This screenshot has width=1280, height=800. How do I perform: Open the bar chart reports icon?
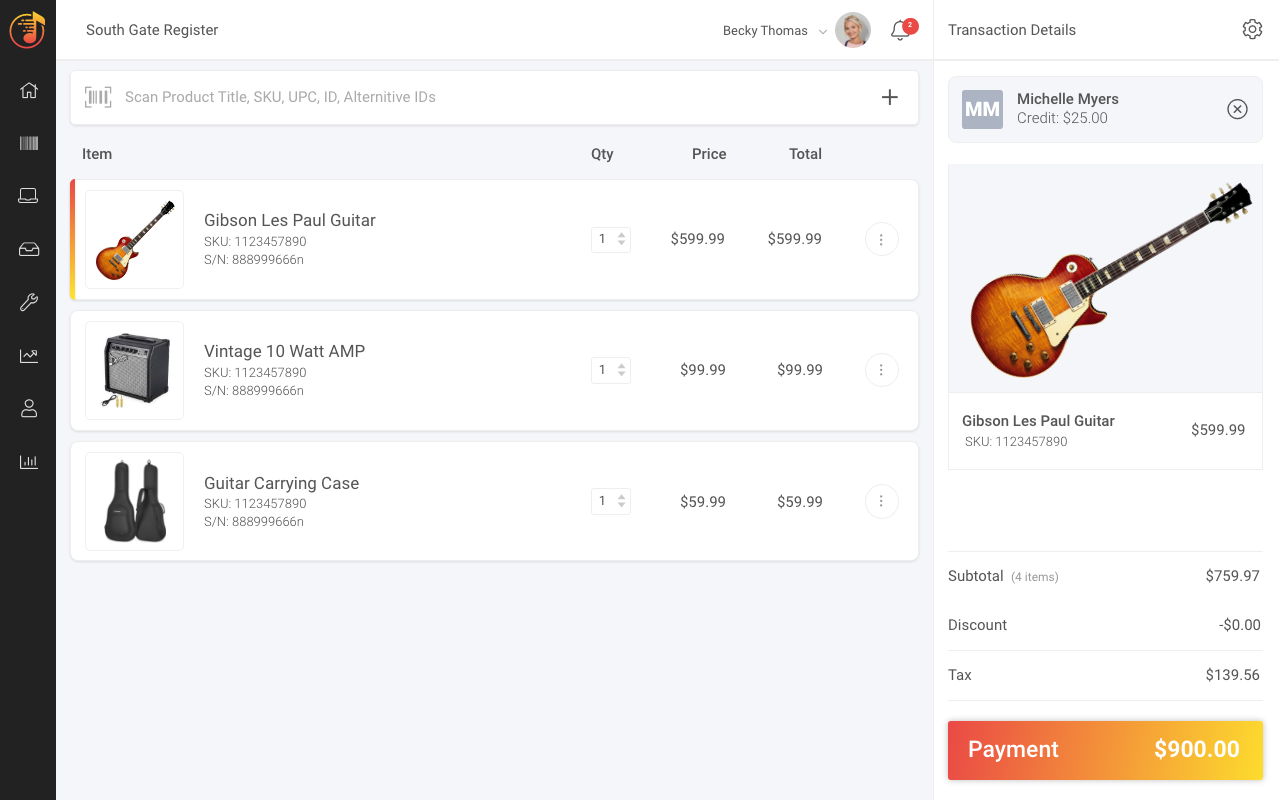29,461
